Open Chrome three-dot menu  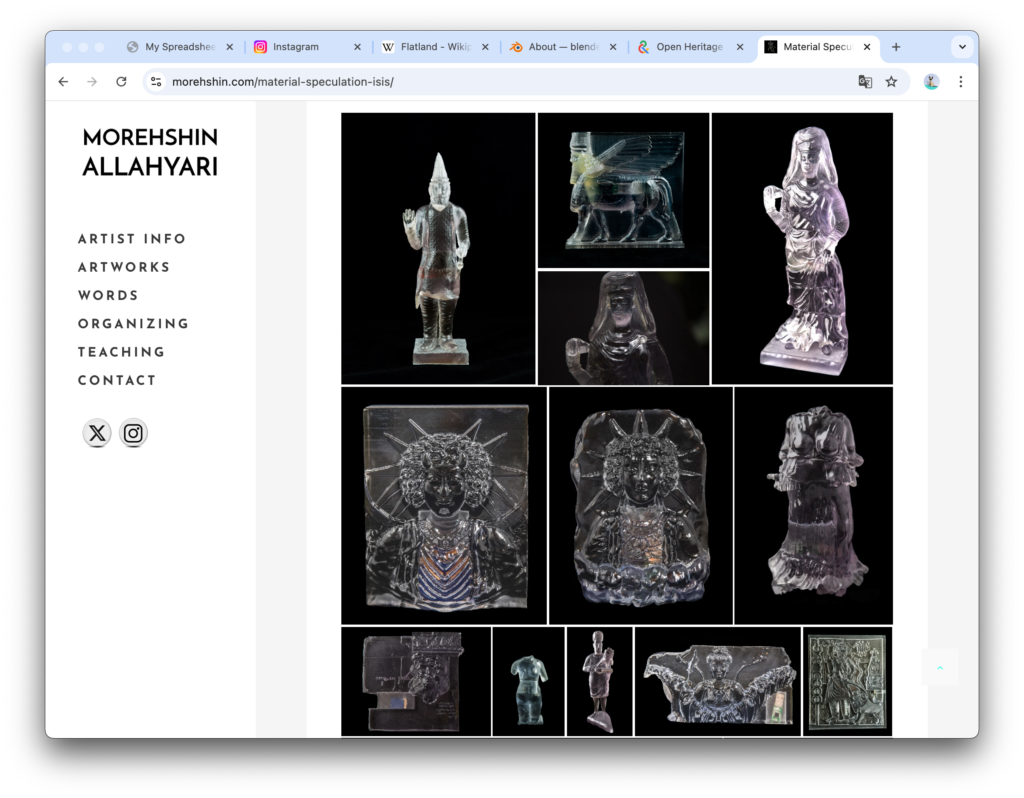pyautogui.click(x=960, y=82)
